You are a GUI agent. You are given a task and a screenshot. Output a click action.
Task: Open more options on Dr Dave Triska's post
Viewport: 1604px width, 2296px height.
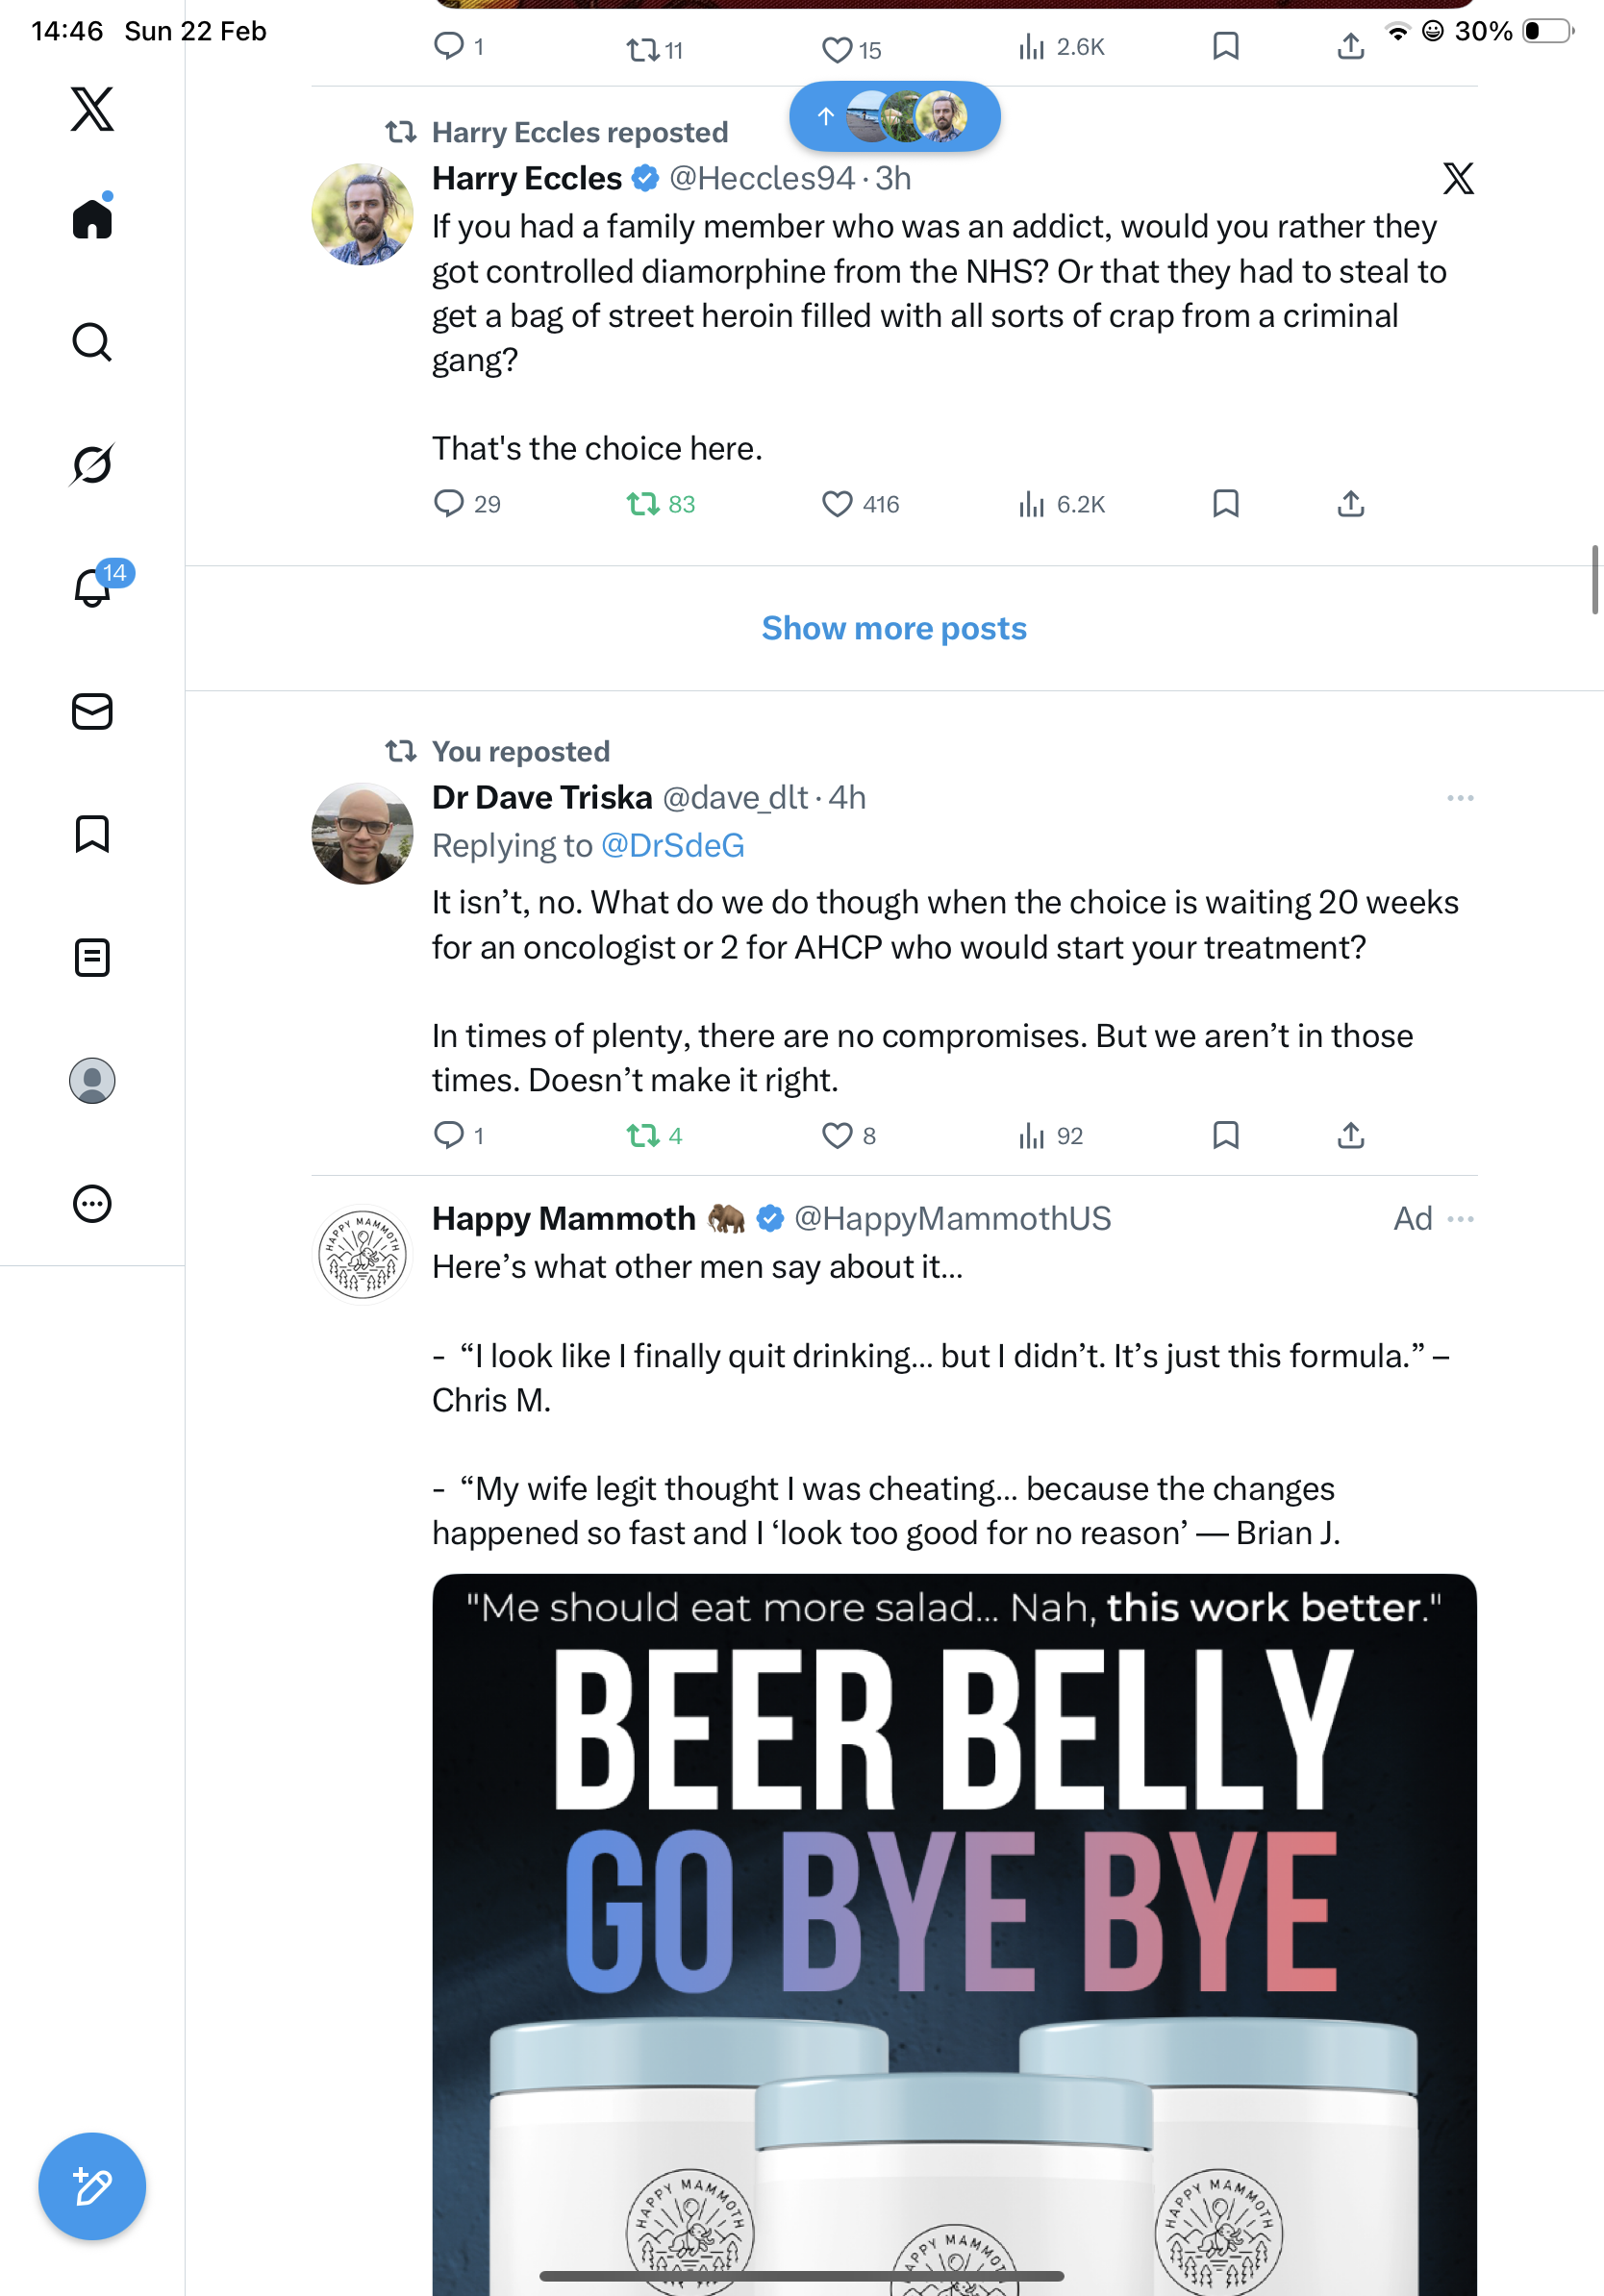pyautogui.click(x=1460, y=798)
